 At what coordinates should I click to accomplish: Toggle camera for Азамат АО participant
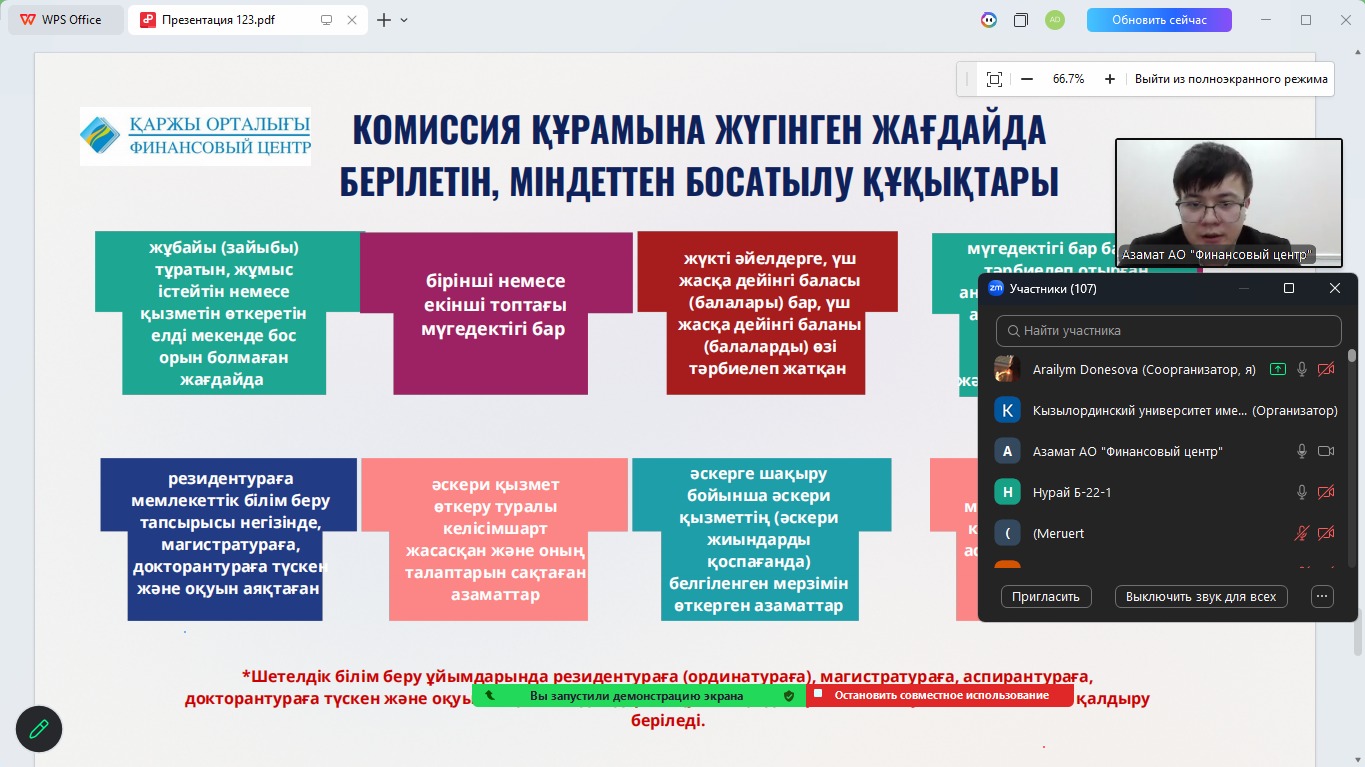pos(1326,451)
